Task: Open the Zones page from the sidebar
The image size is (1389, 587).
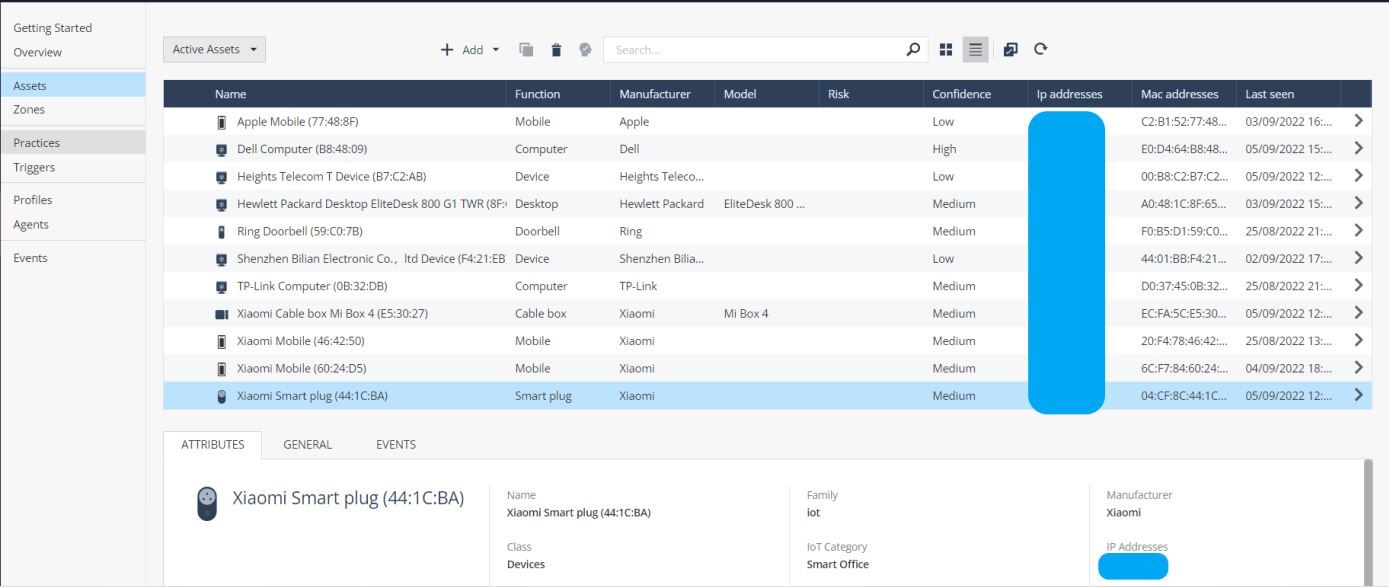Action: [x=28, y=109]
